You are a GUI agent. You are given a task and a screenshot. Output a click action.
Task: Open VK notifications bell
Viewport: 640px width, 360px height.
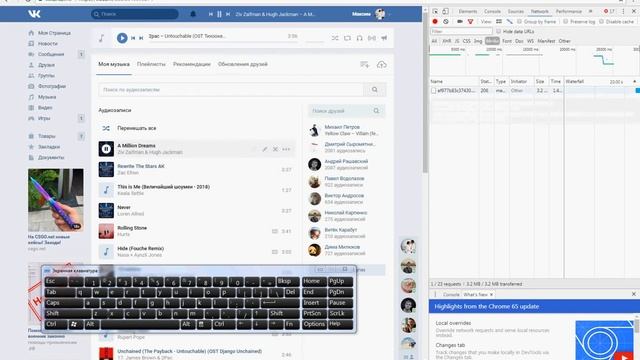click(193, 14)
